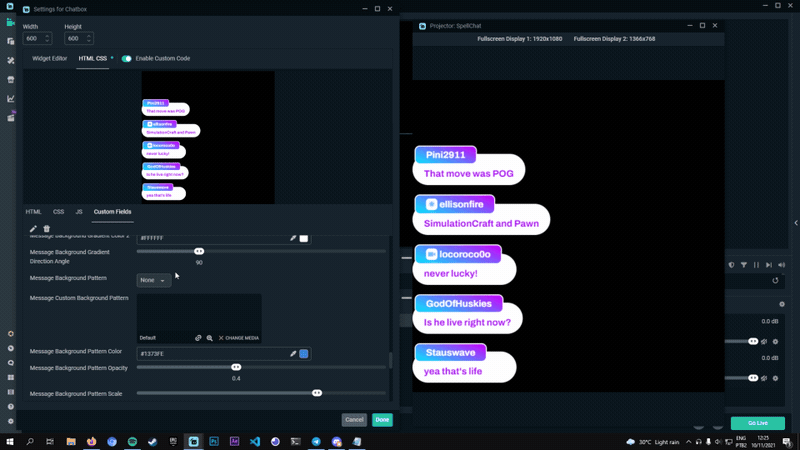Viewport: 800px width, 450px height.
Task: Mute the second audio source
Action: pyautogui.click(x=764, y=378)
